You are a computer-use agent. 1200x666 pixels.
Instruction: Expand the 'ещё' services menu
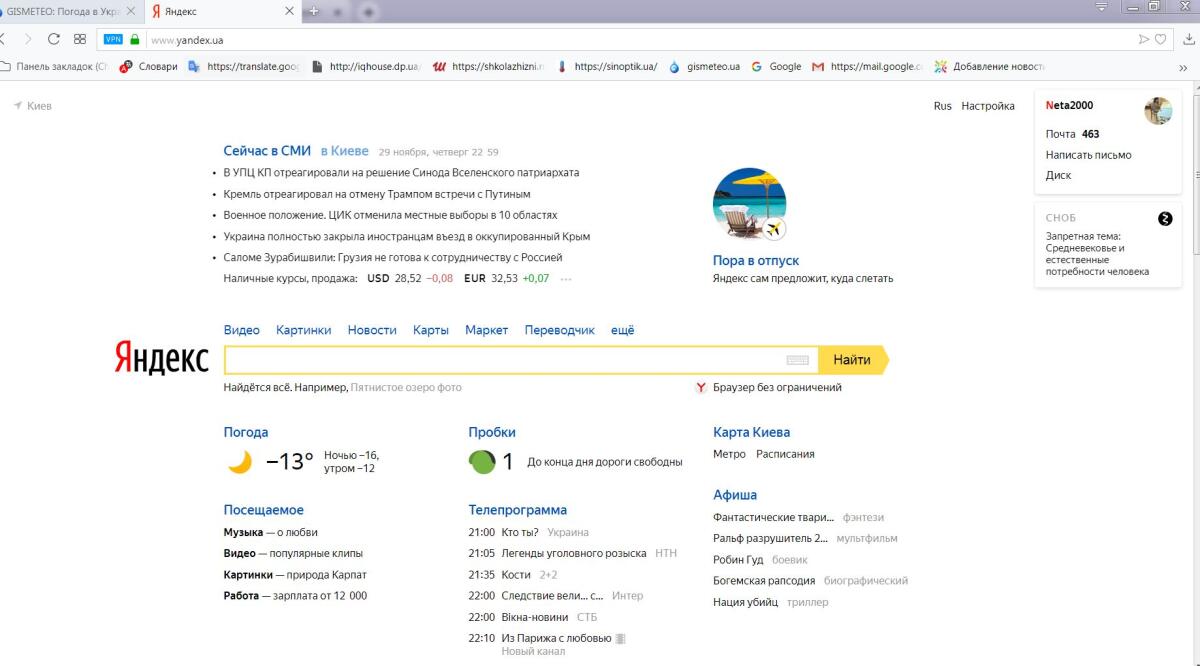point(622,330)
